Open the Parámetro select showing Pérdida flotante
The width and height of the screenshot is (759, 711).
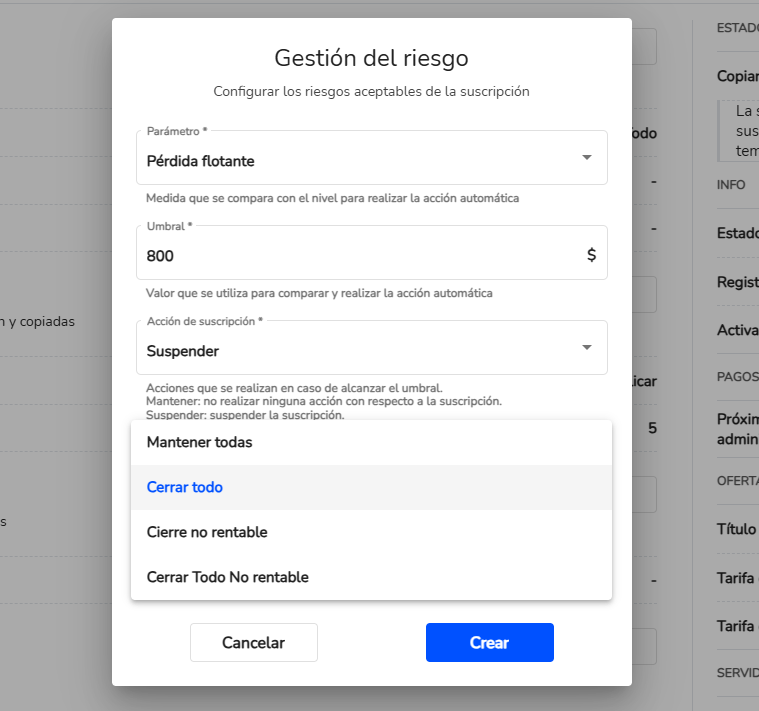coord(360,160)
